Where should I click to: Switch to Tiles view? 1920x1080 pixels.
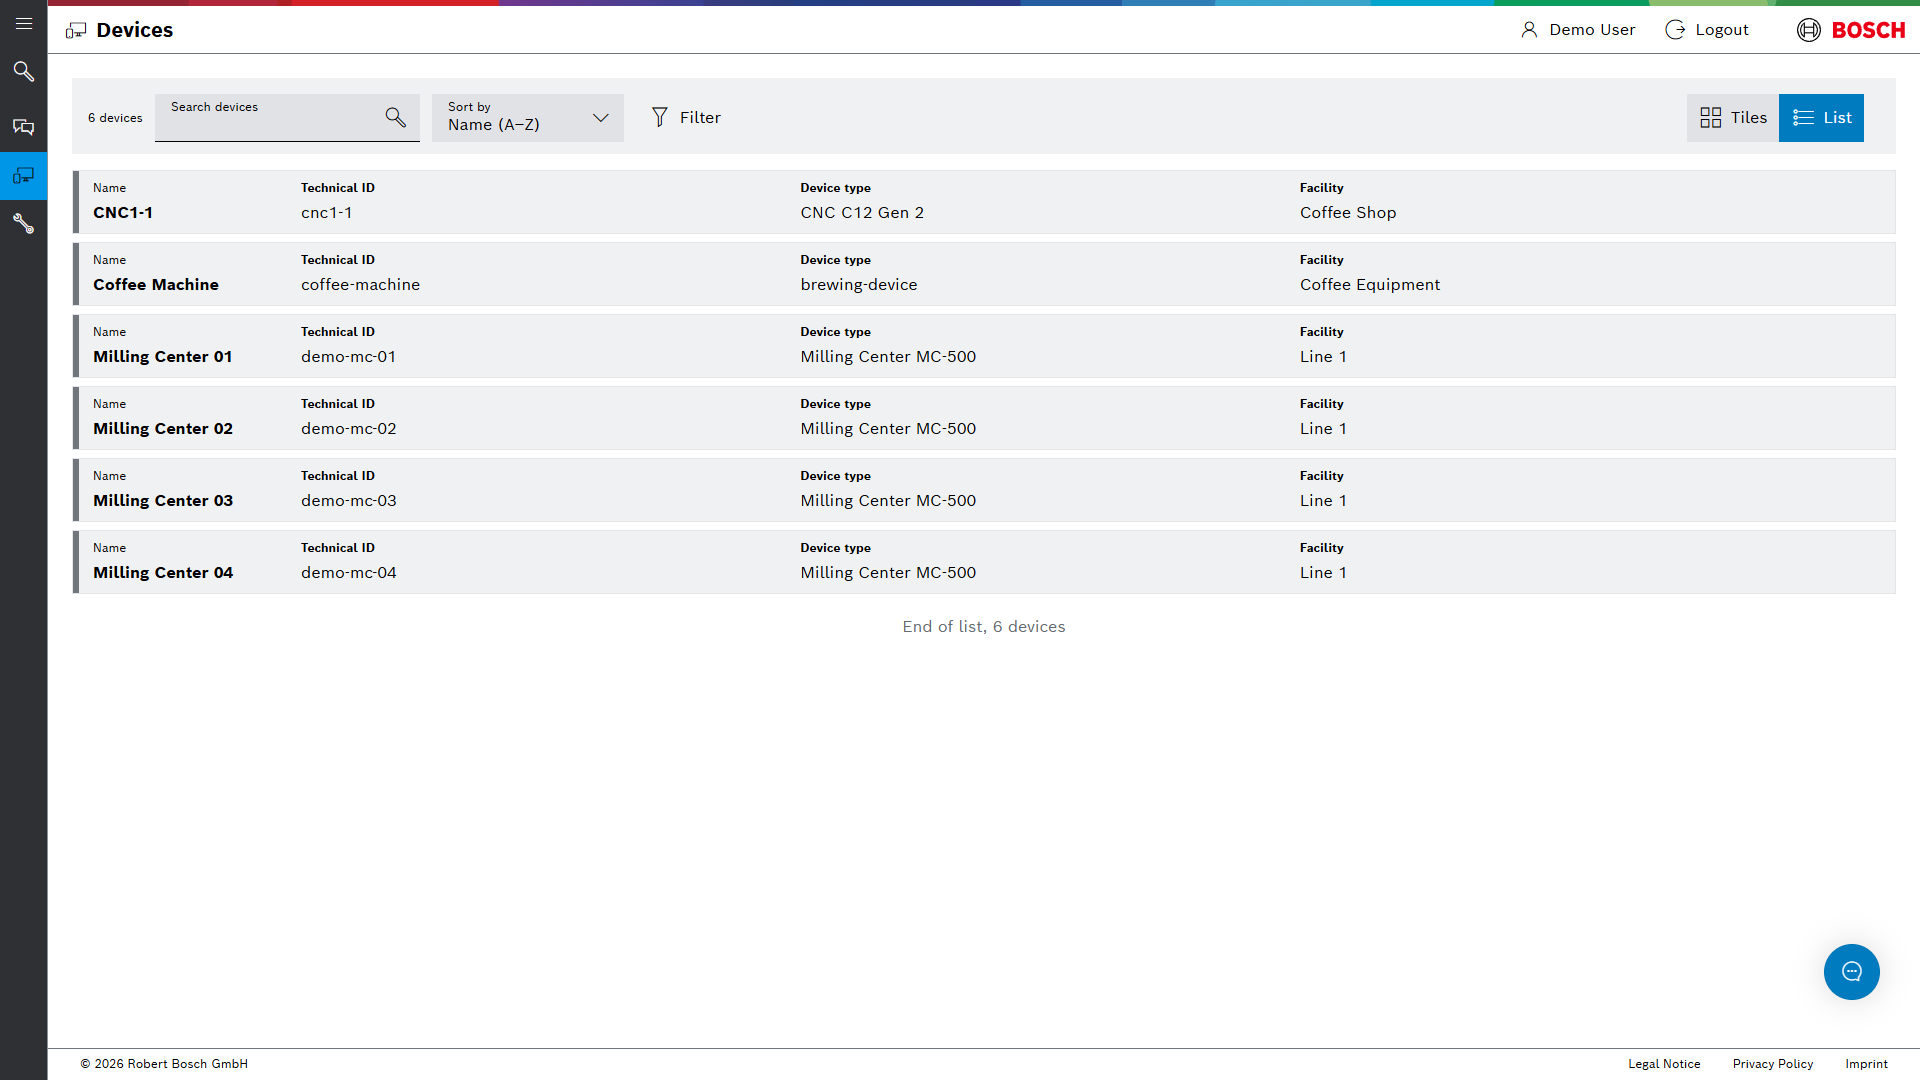tap(1733, 118)
